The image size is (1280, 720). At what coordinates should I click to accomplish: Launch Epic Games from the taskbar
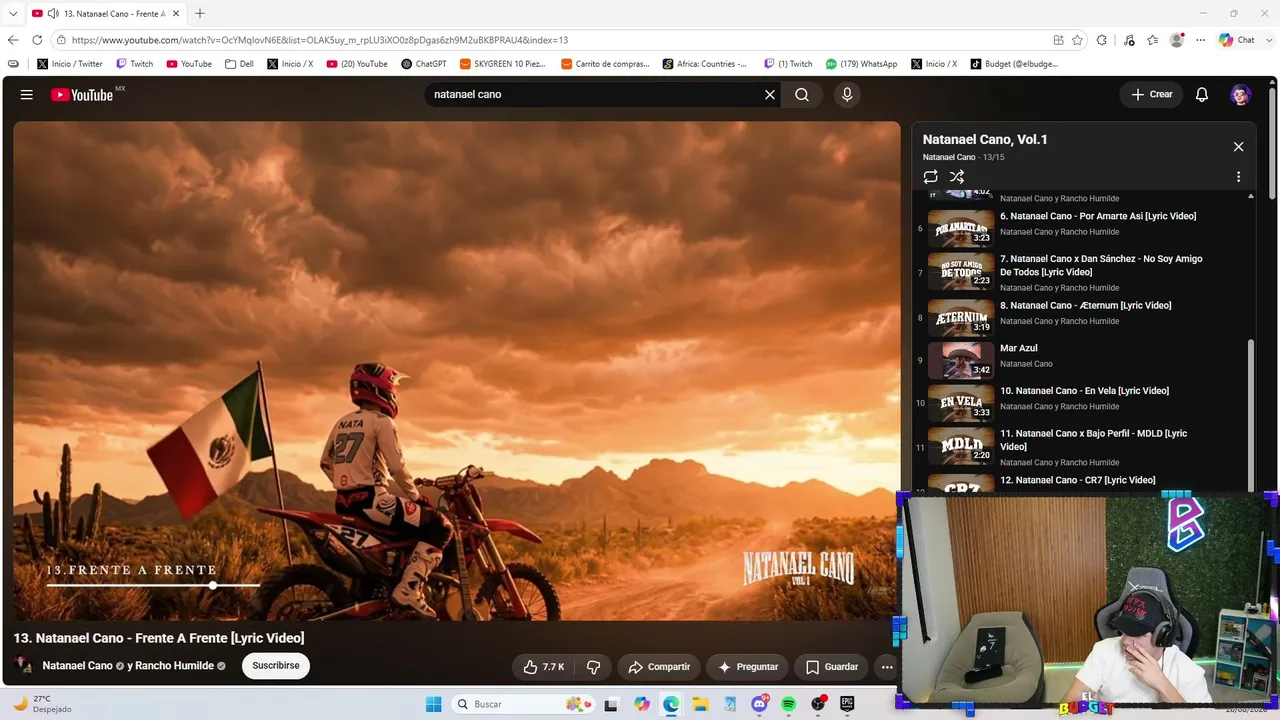click(847, 704)
